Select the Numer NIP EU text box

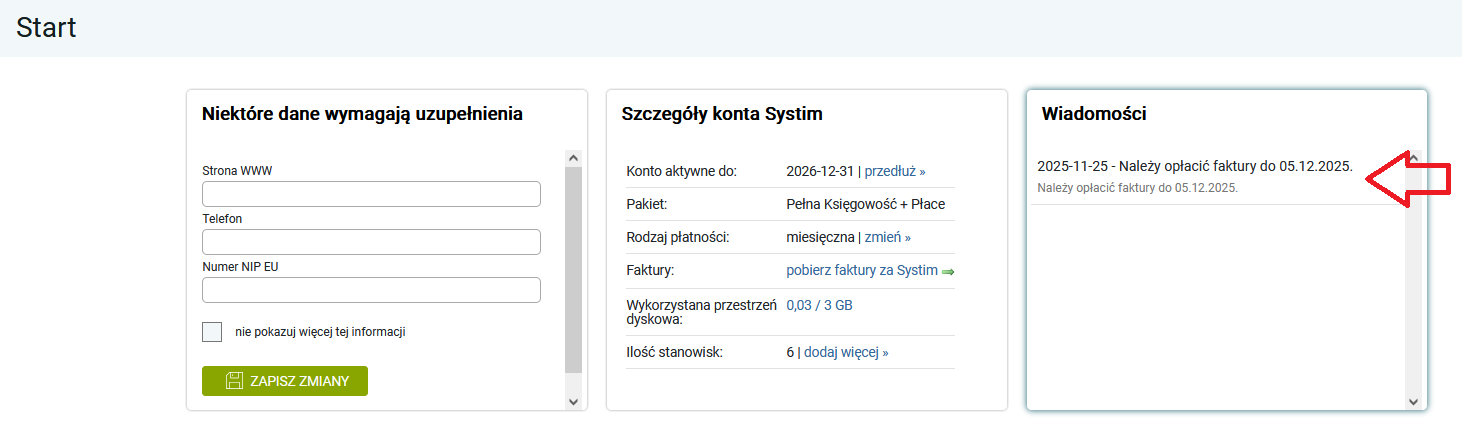(371, 290)
